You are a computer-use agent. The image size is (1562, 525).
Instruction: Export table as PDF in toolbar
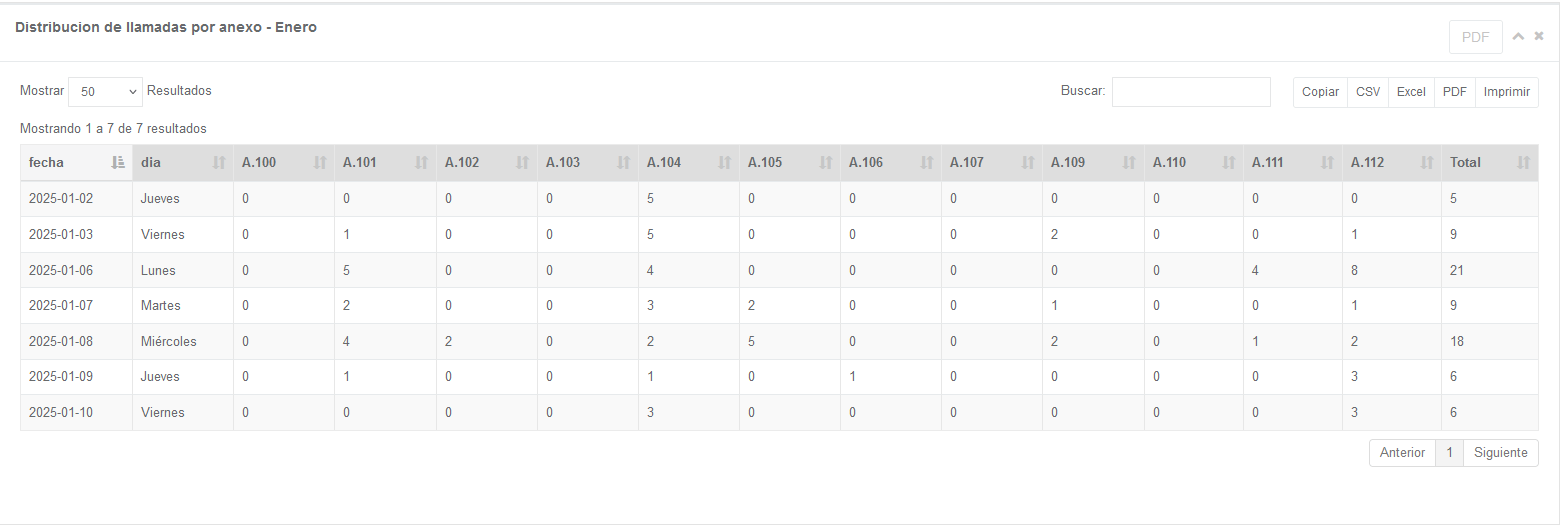point(1455,92)
